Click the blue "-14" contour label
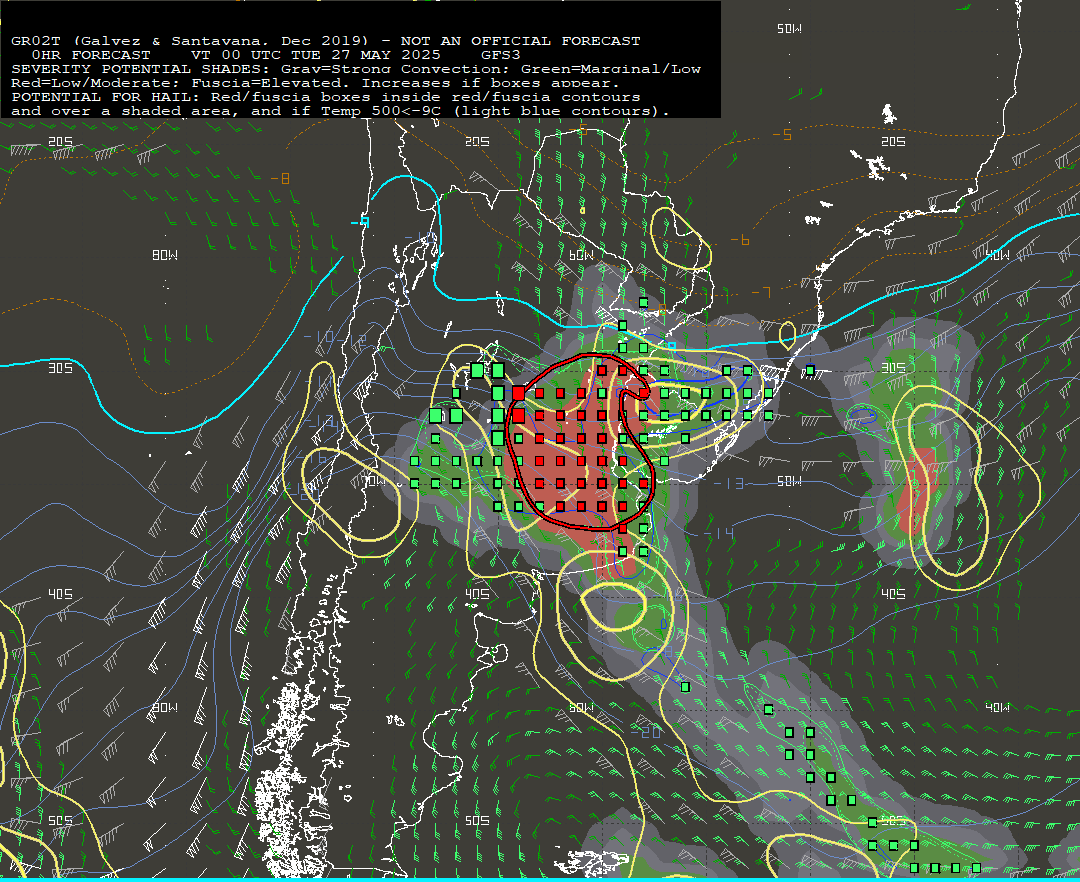 718,533
